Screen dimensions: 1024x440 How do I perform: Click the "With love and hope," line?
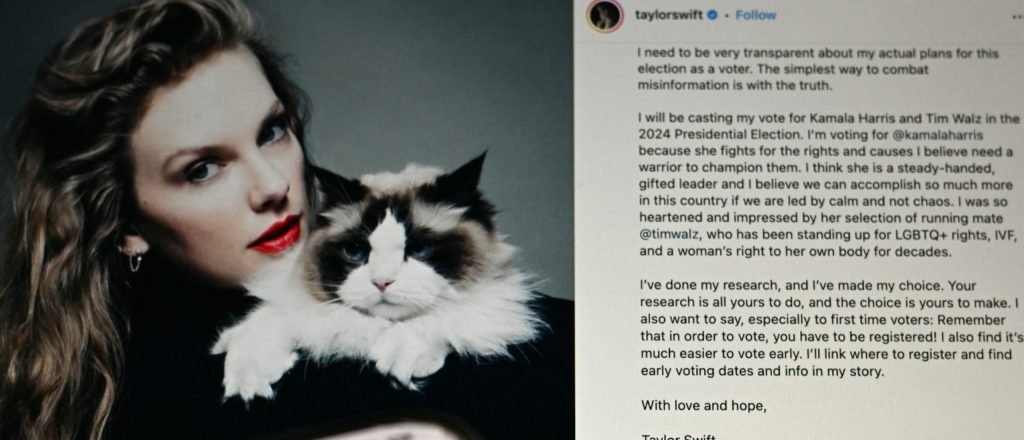pyautogui.click(x=703, y=405)
